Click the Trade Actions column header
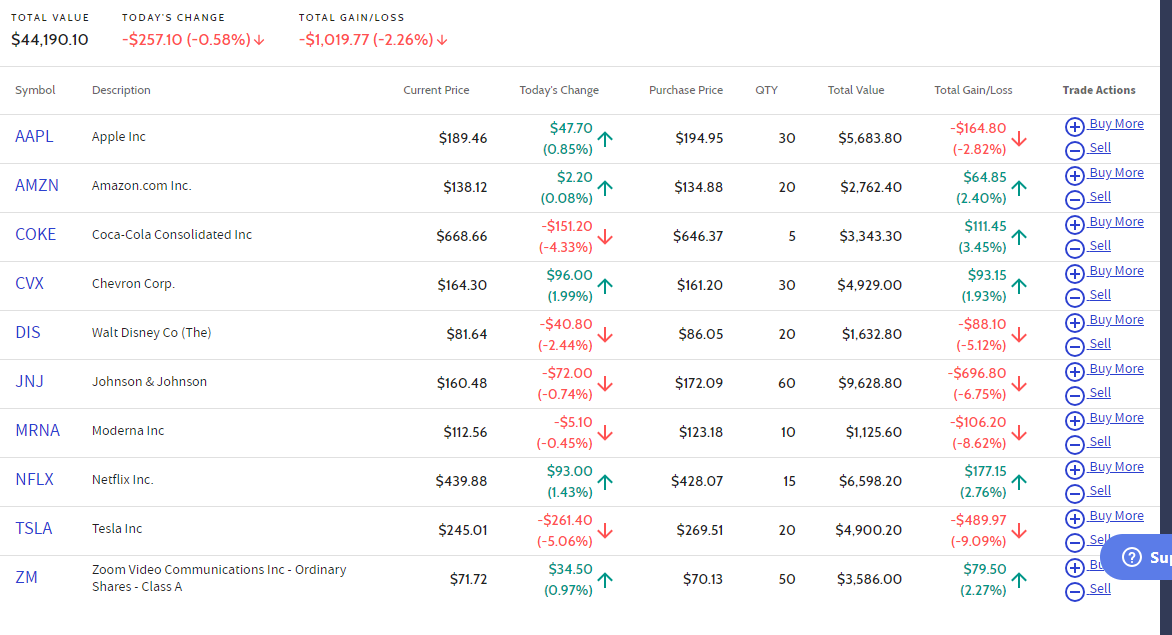Image resolution: width=1172 pixels, height=635 pixels. tap(1099, 90)
